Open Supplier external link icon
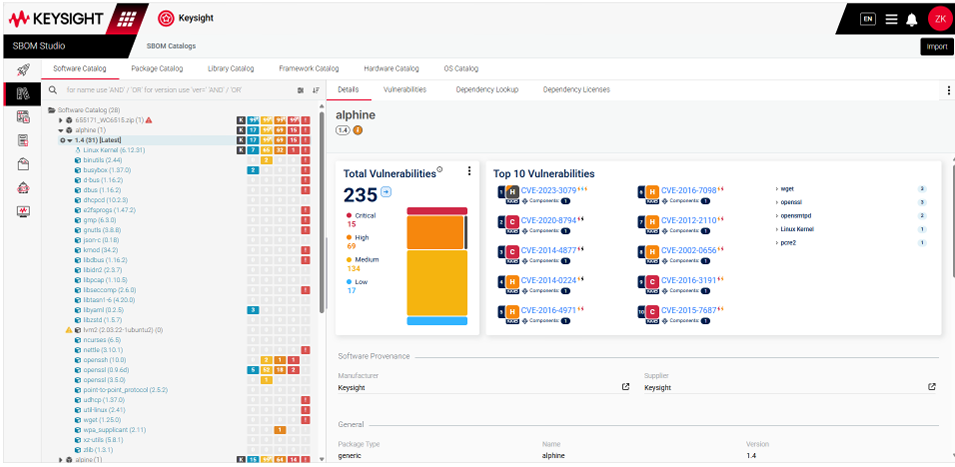The image size is (955, 467). [x=931, y=387]
